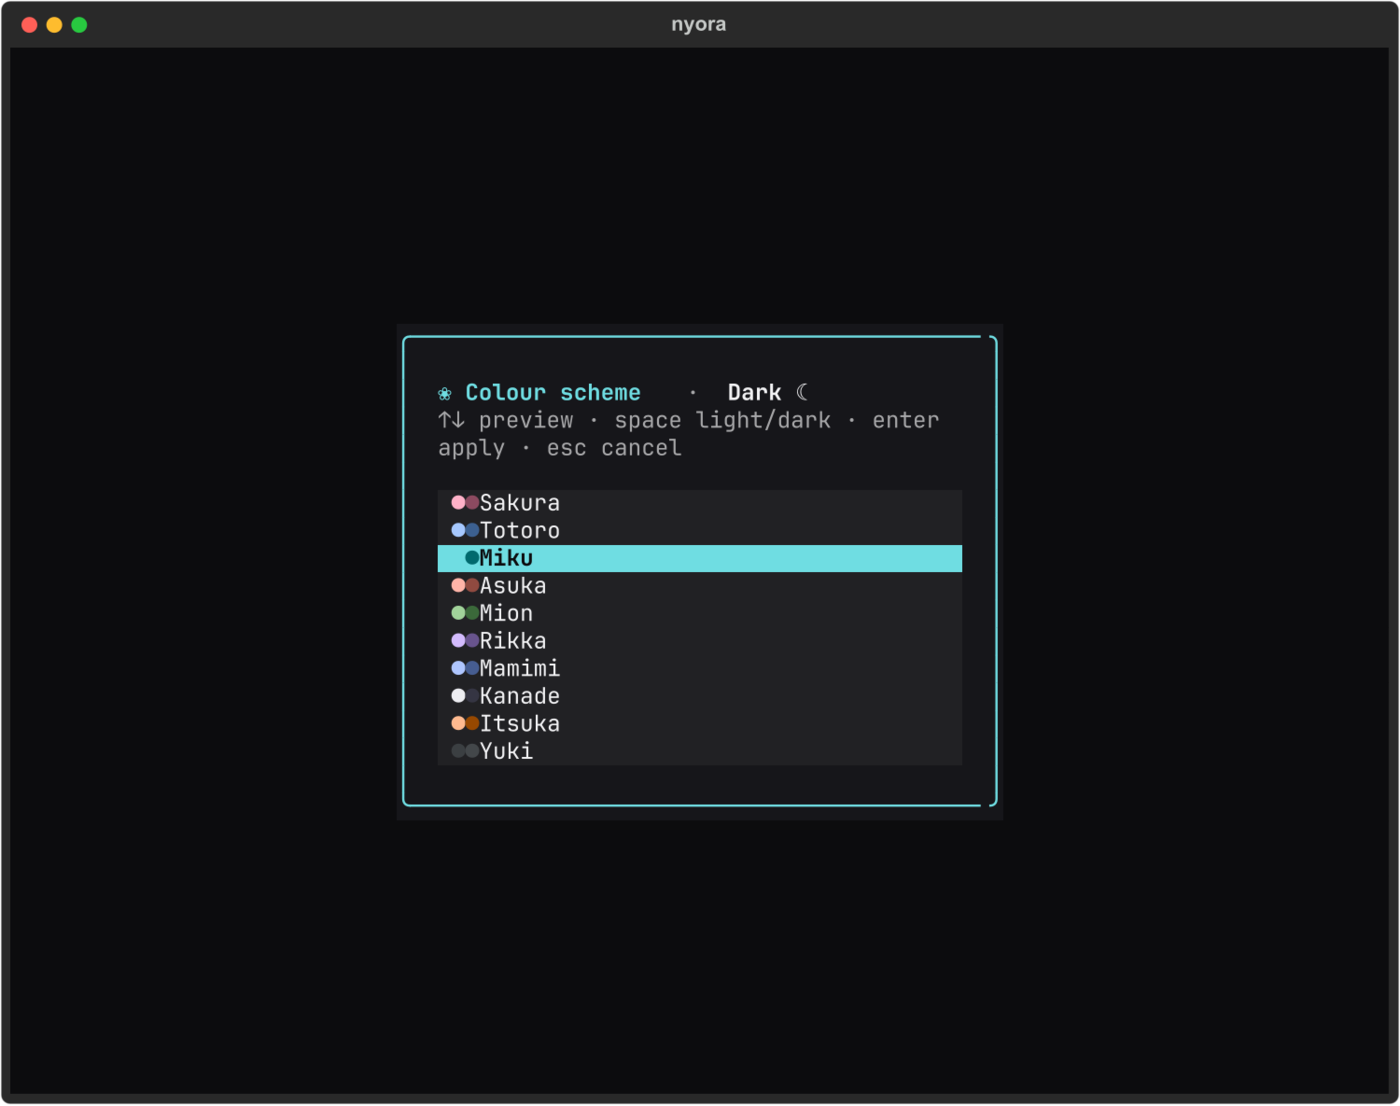Select the Totoro colour scheme

coord(699,531)
